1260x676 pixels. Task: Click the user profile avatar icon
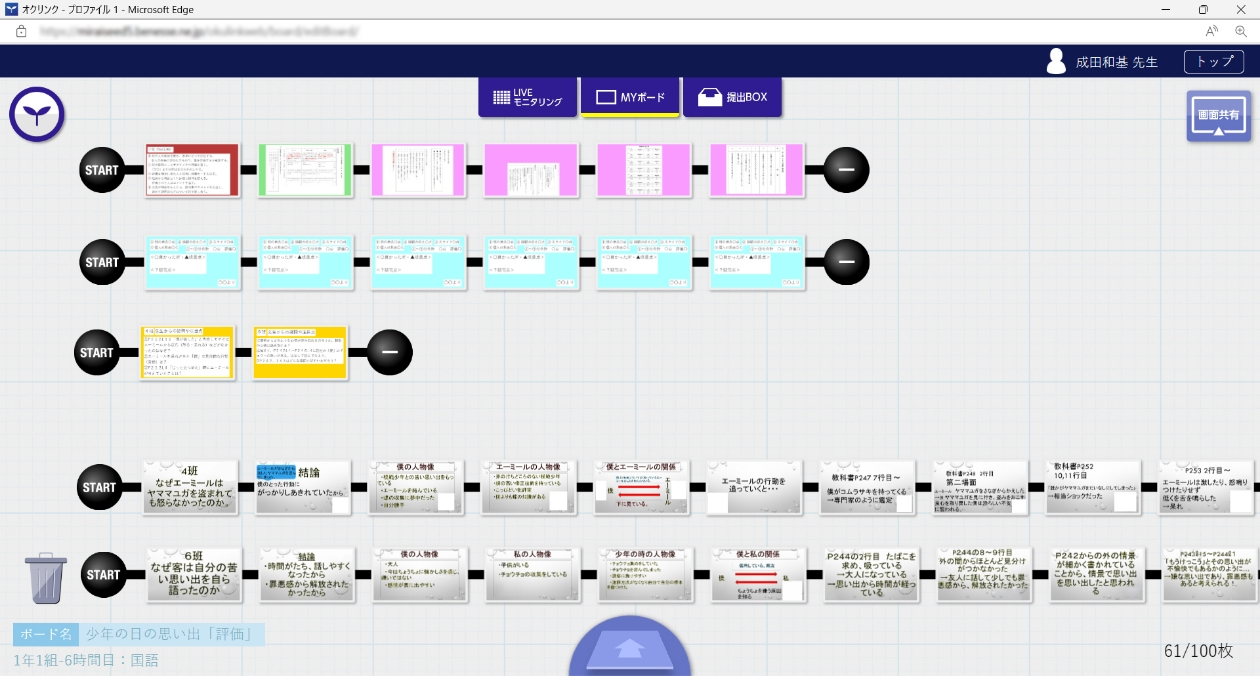coord(1056,61)
